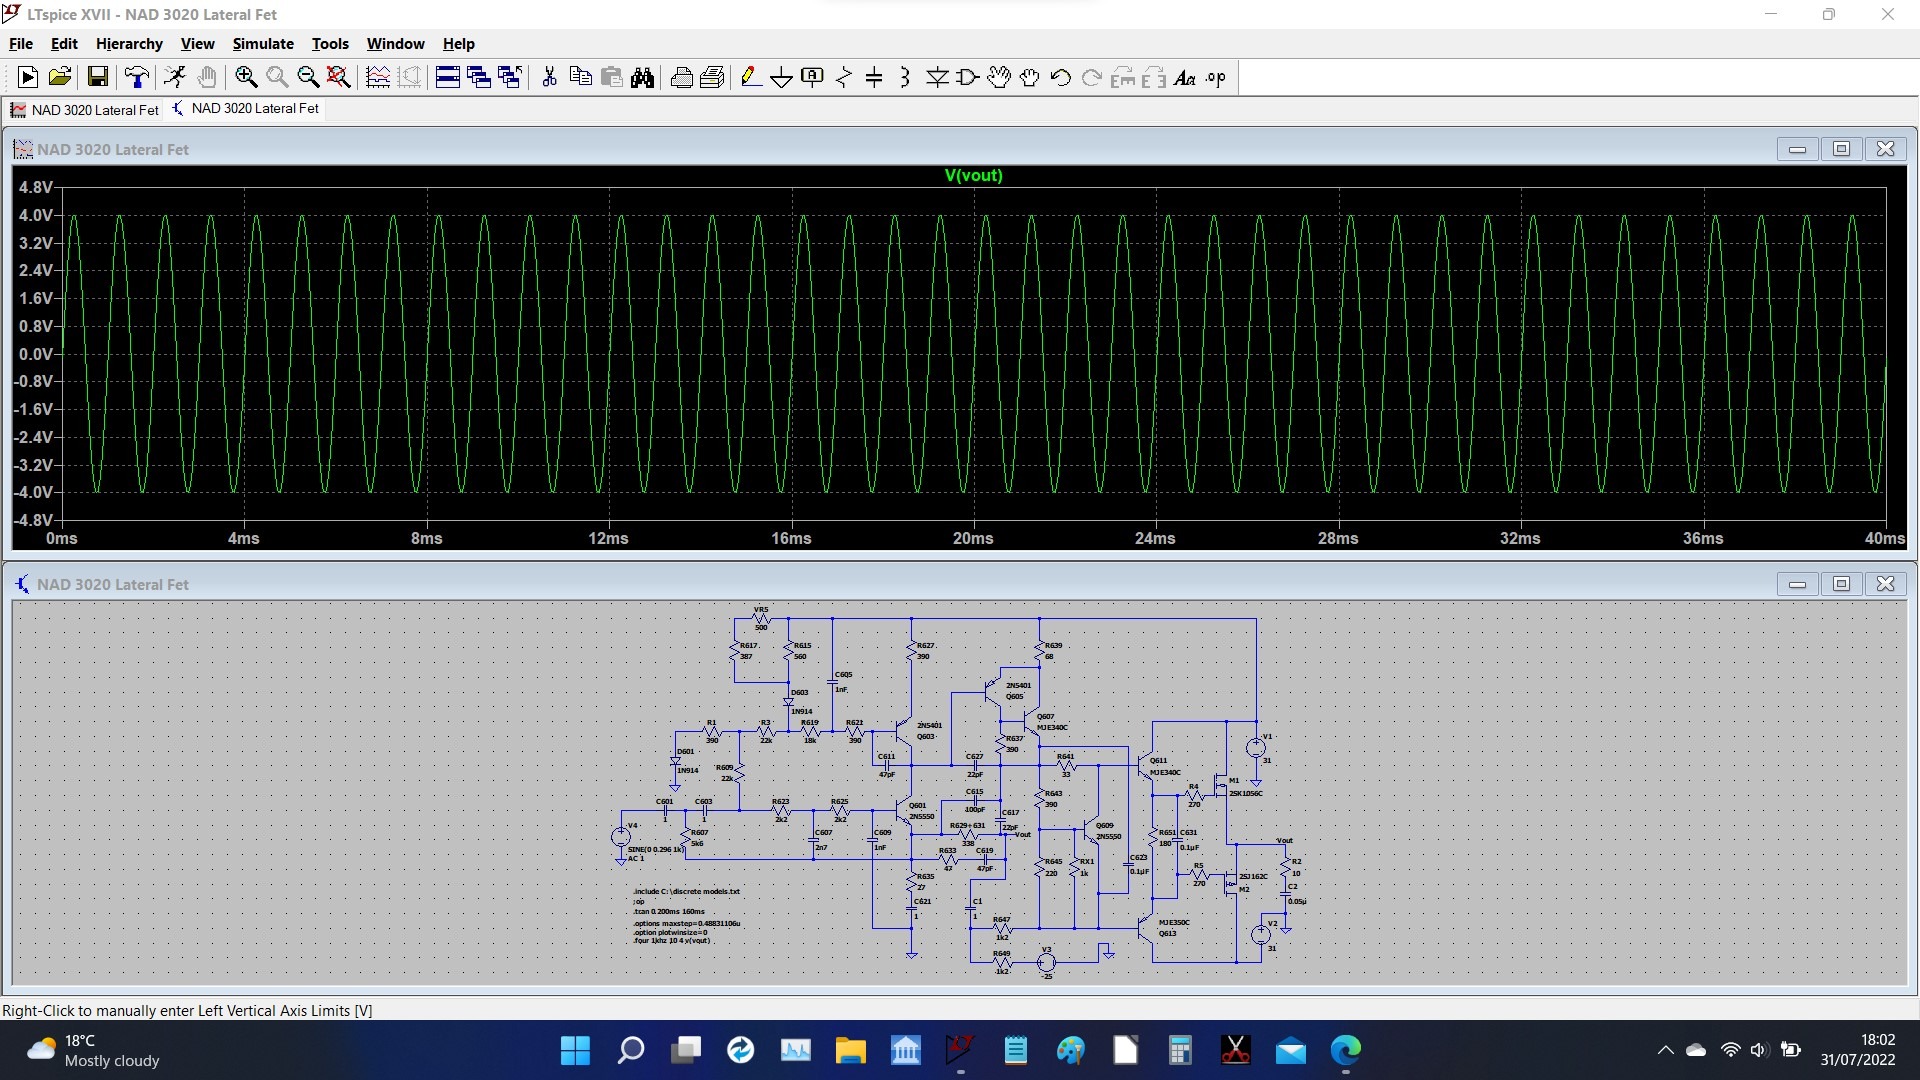1920x1080 pixels.
Task: Click the Undo arrow icon
Action: 1061,77
